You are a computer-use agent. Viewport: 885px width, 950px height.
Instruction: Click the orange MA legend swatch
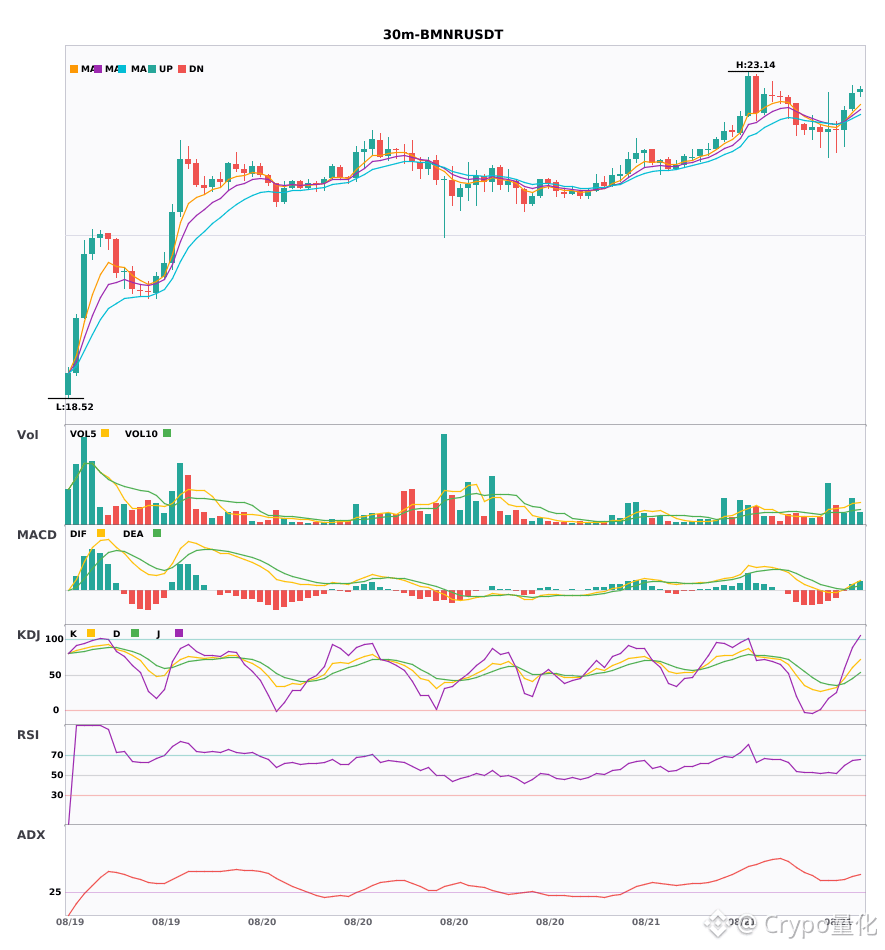[x=74, y=69]
